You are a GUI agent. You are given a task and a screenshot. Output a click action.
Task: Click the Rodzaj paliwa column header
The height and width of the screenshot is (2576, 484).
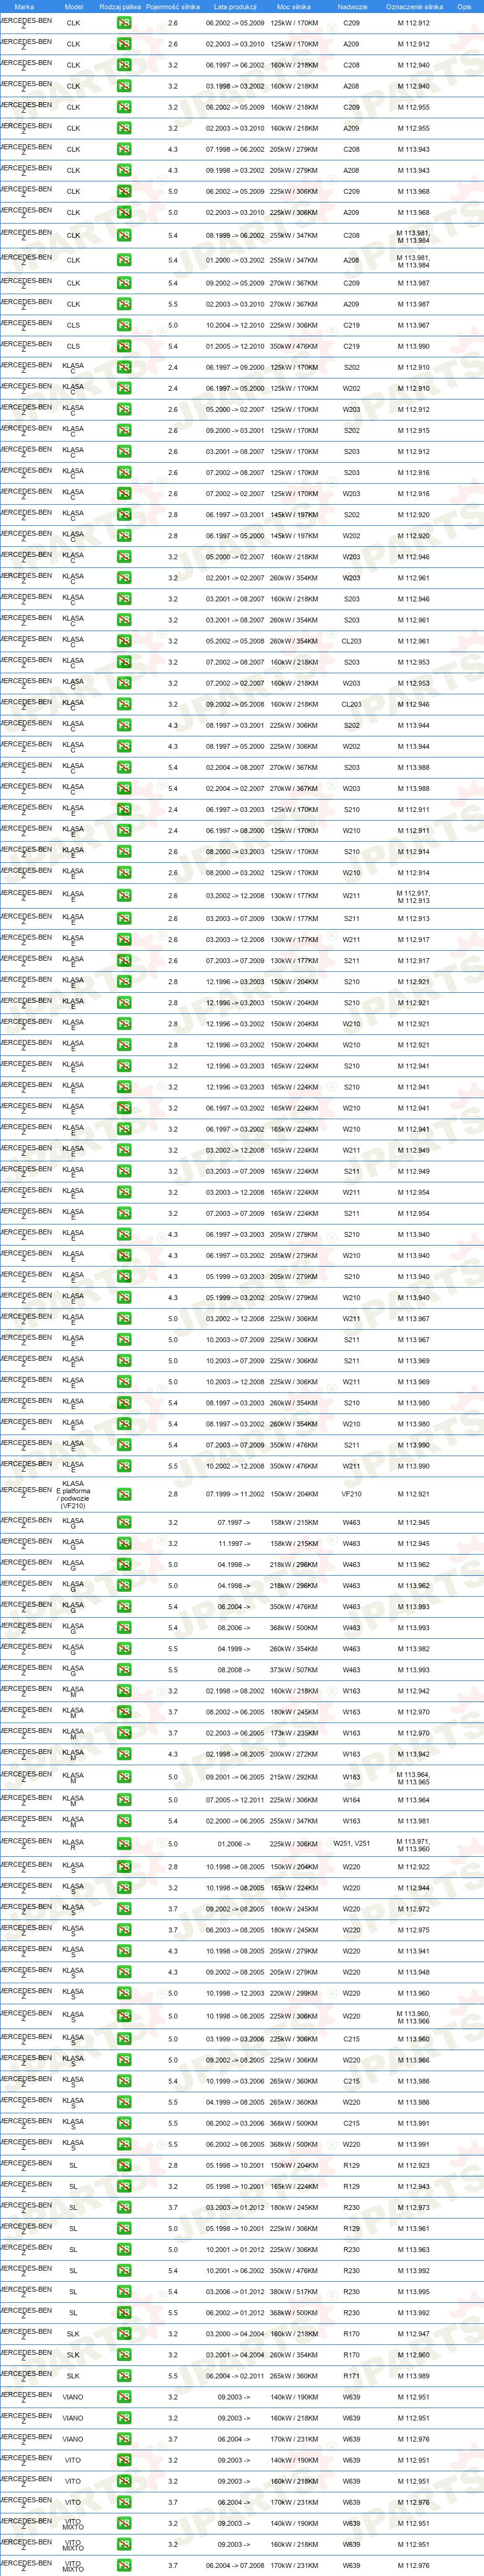point(120,7)
